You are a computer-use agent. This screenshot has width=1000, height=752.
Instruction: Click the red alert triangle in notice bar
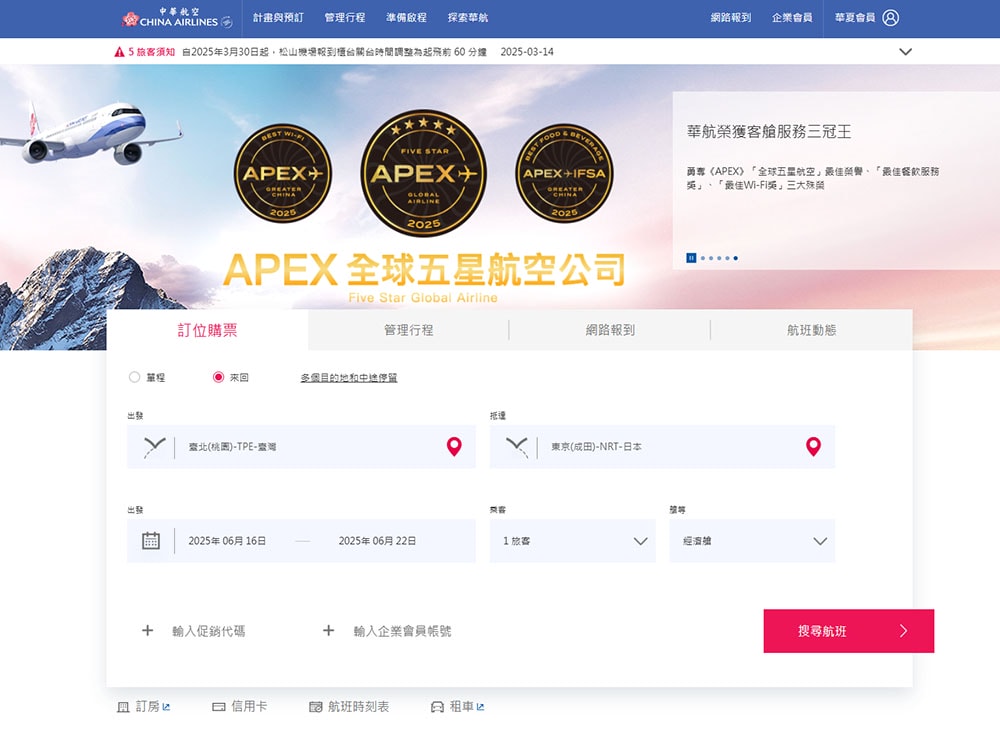(x=119, y=52)
